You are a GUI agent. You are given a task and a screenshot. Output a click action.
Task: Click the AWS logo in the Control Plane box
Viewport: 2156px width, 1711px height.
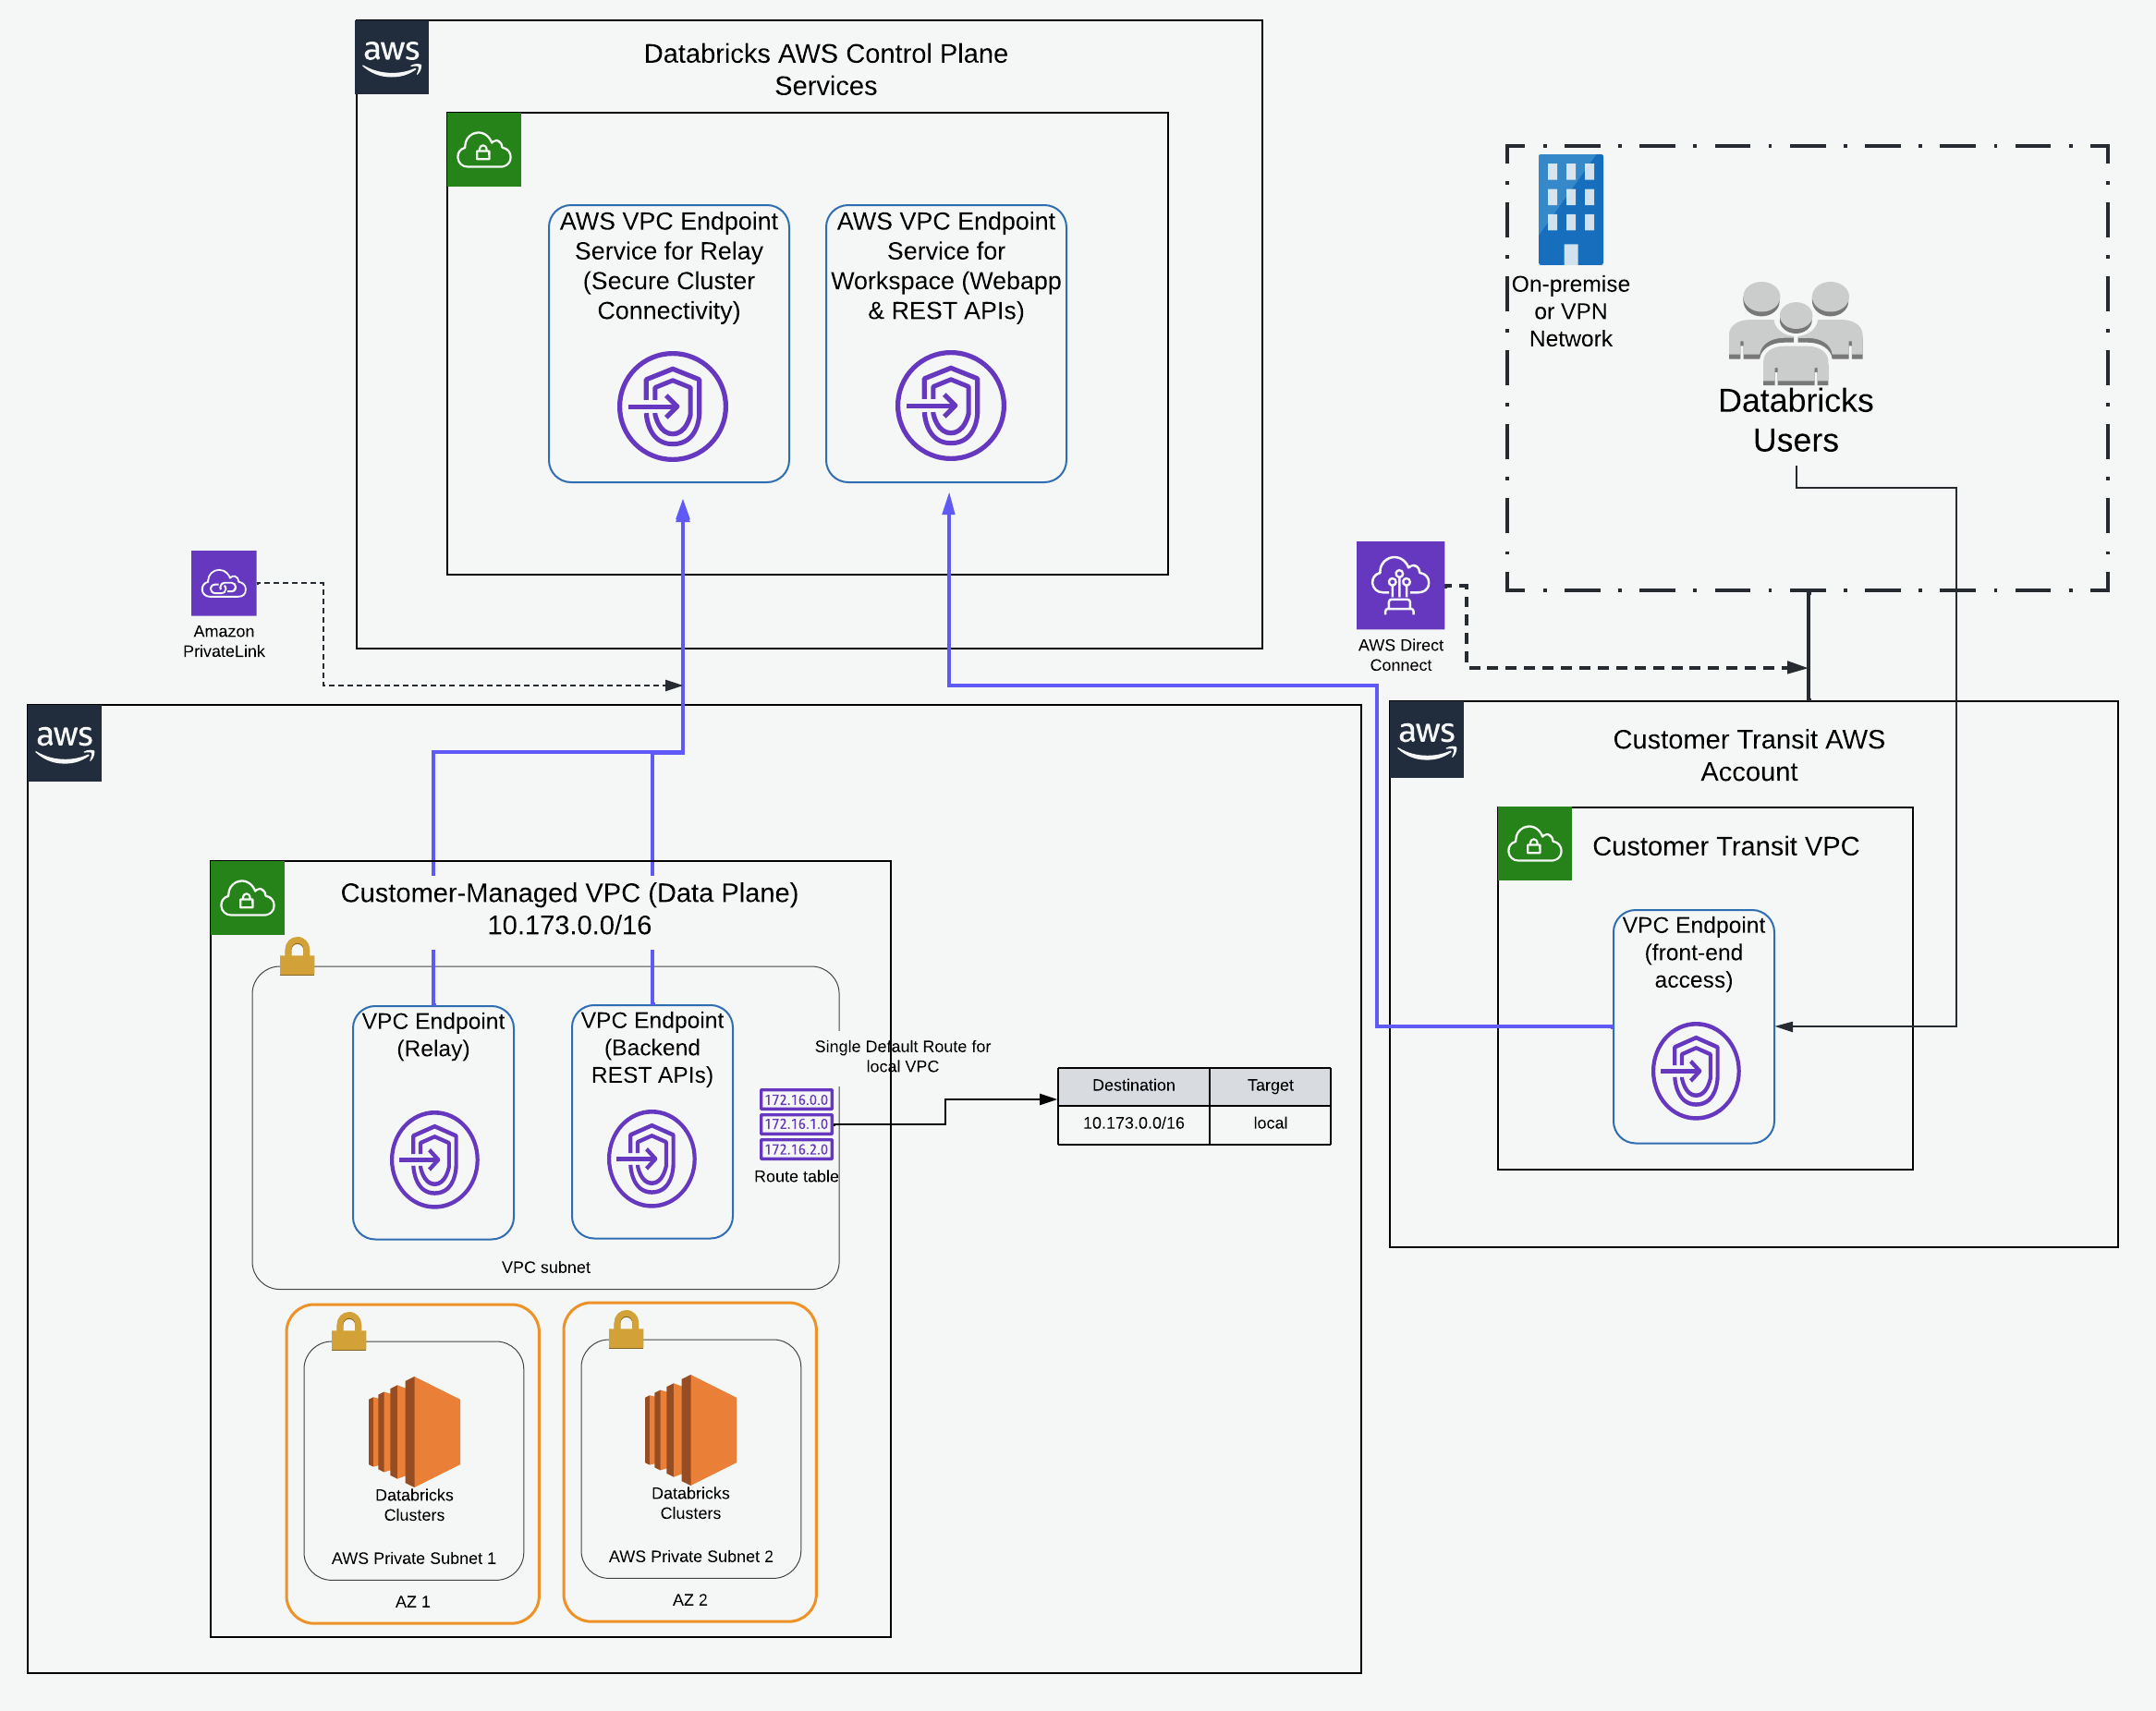(x=392, y=57)
